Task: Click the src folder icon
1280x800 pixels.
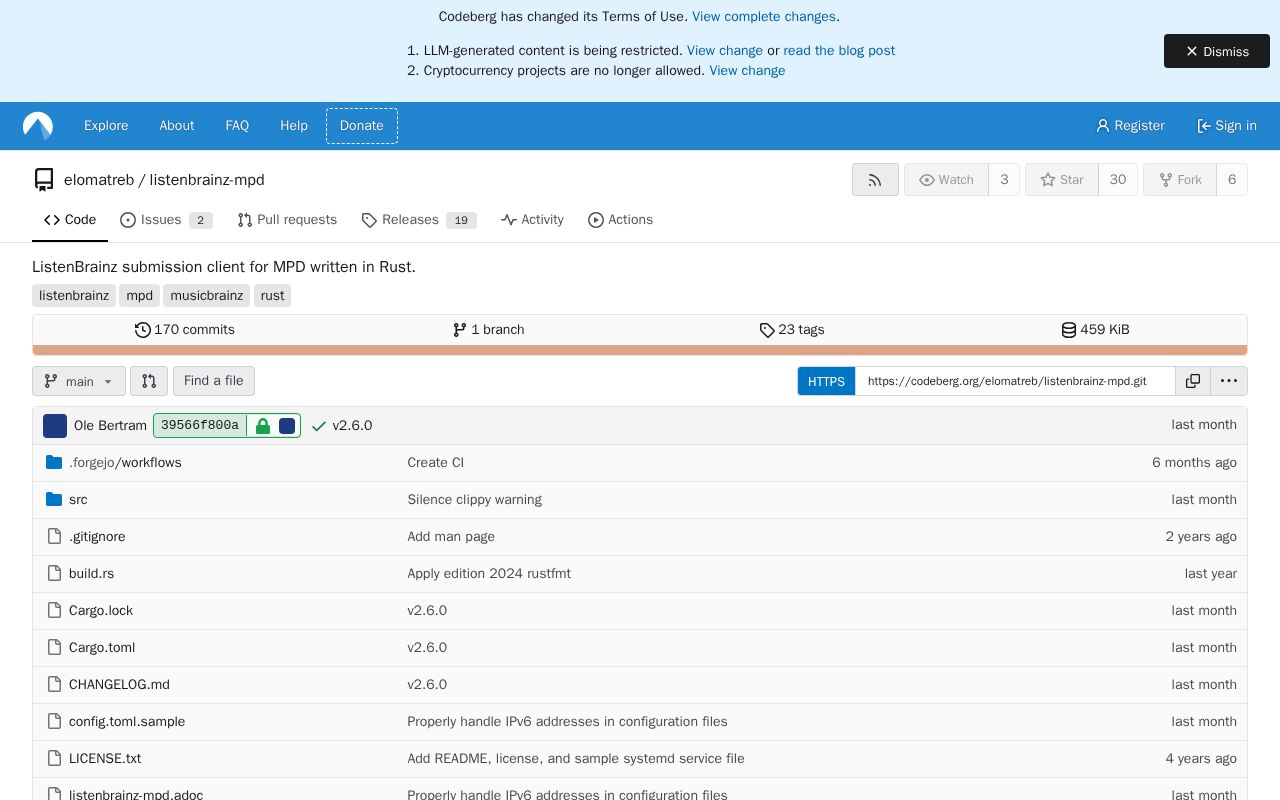Action: coord(54,500)
